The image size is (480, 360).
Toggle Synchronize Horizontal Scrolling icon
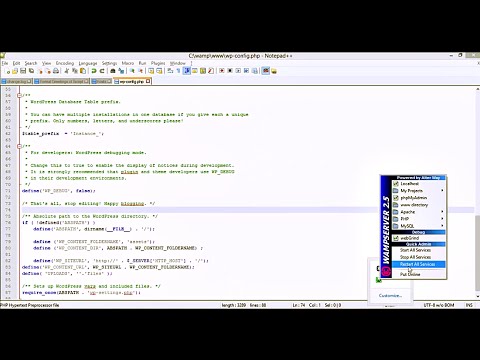click(159, 71)
